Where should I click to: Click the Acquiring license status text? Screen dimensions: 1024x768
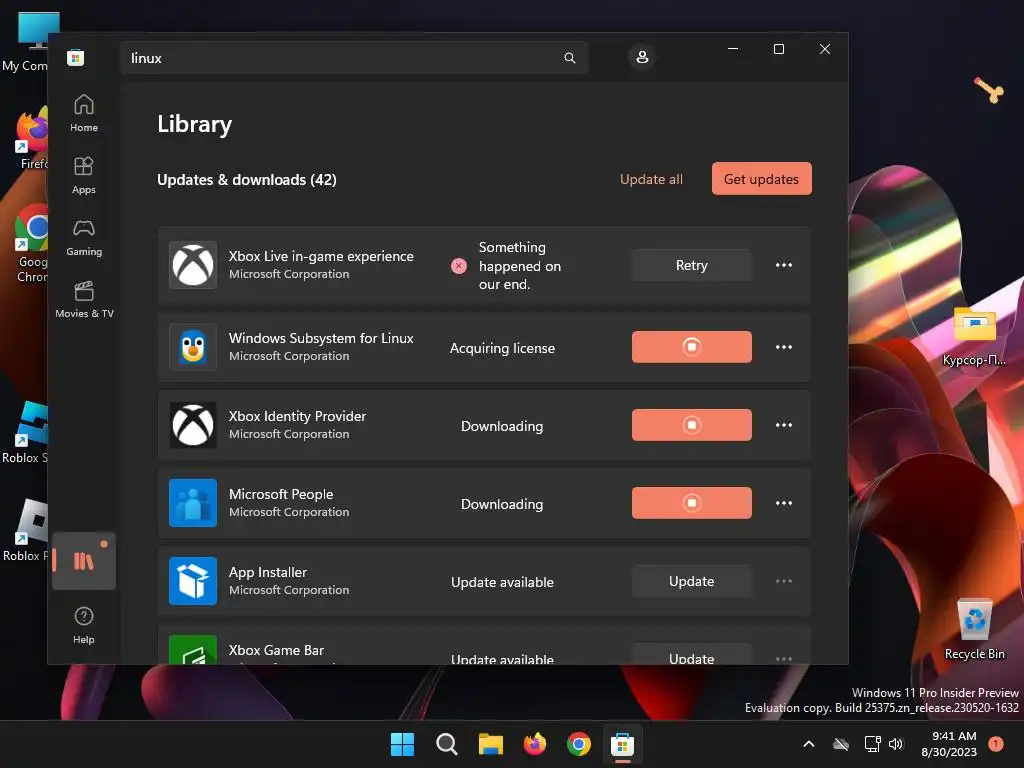pyautogui.click(x=502, y=348)
